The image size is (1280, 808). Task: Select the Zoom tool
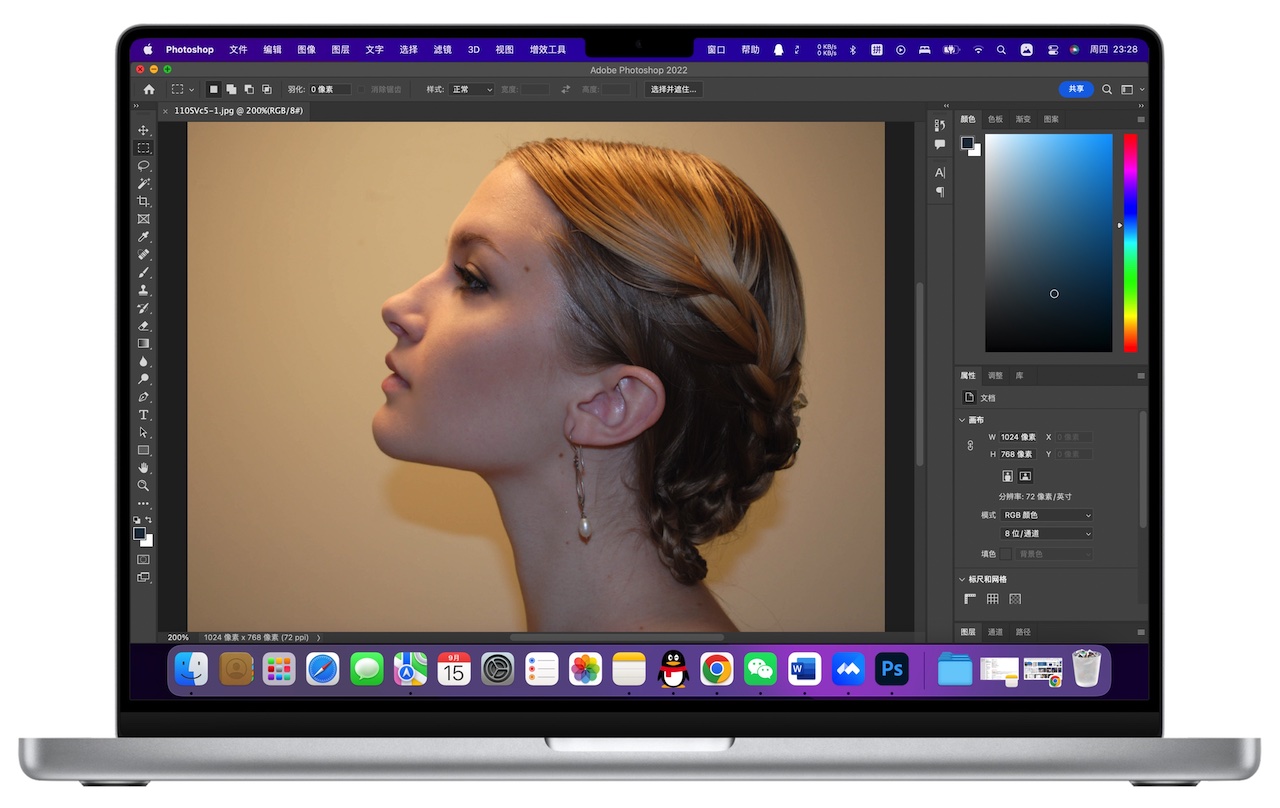(x=143, y=486)
